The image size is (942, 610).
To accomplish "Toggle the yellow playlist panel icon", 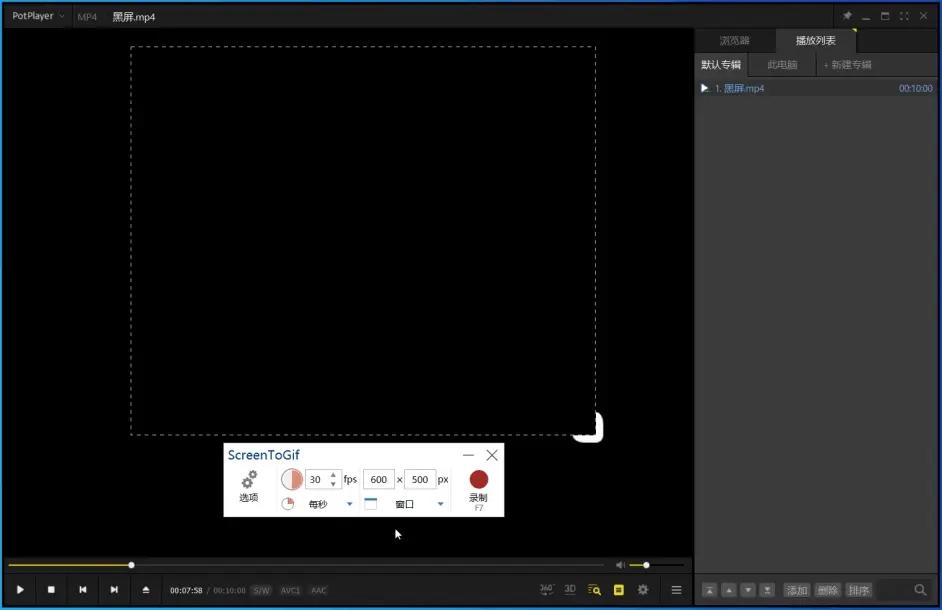I will pyautogui.click(x=619, y=590).
